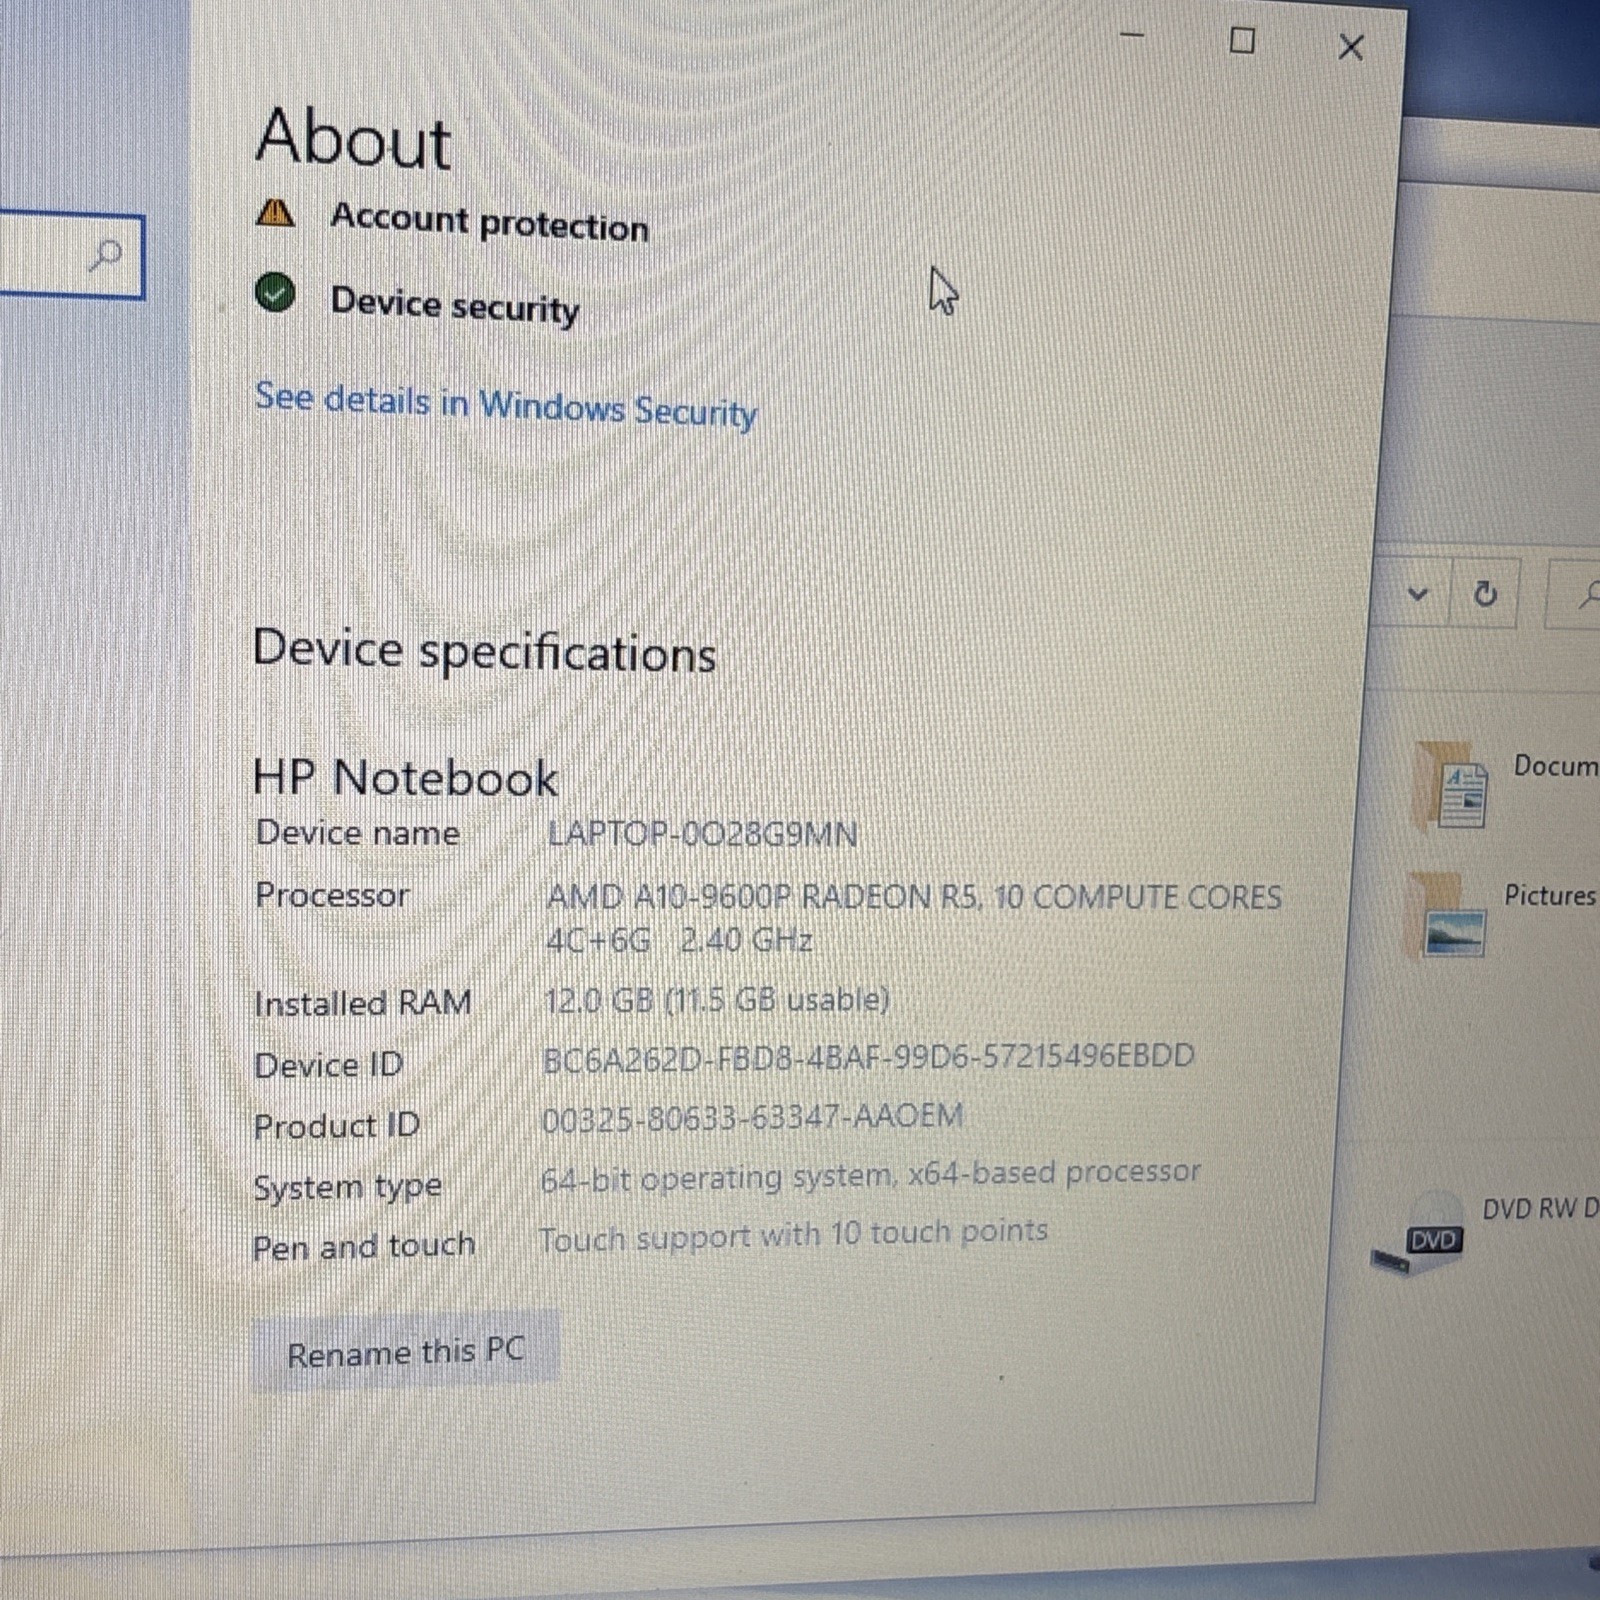Select the Account protection label
Viewport: 1600px width, 1600px height.
click(x=490, y=221)
